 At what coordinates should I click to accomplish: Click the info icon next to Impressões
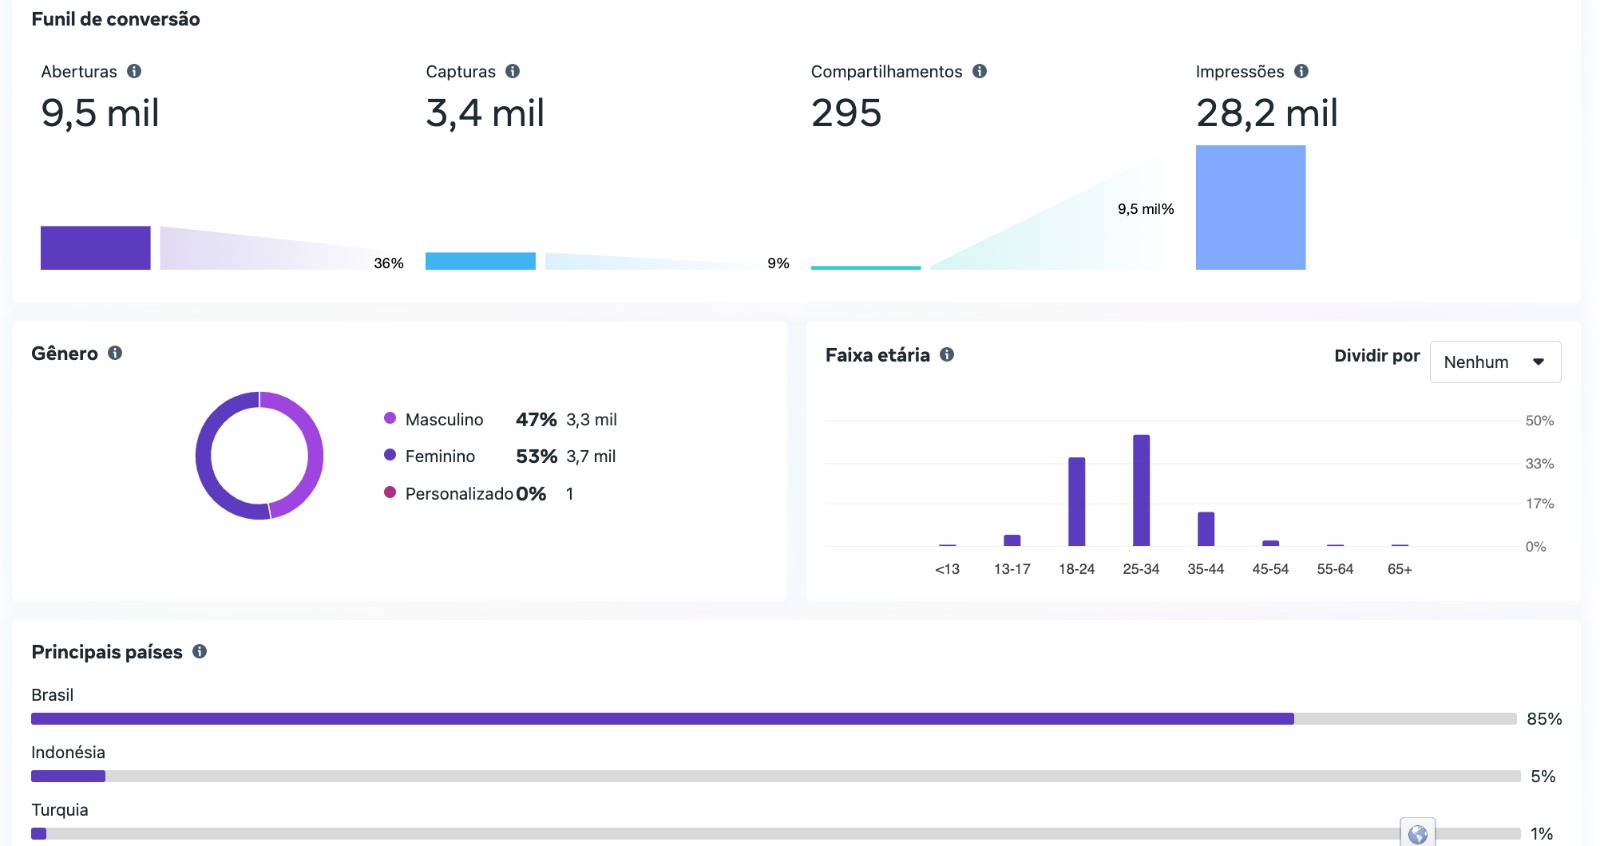[x=1301, y=71]
